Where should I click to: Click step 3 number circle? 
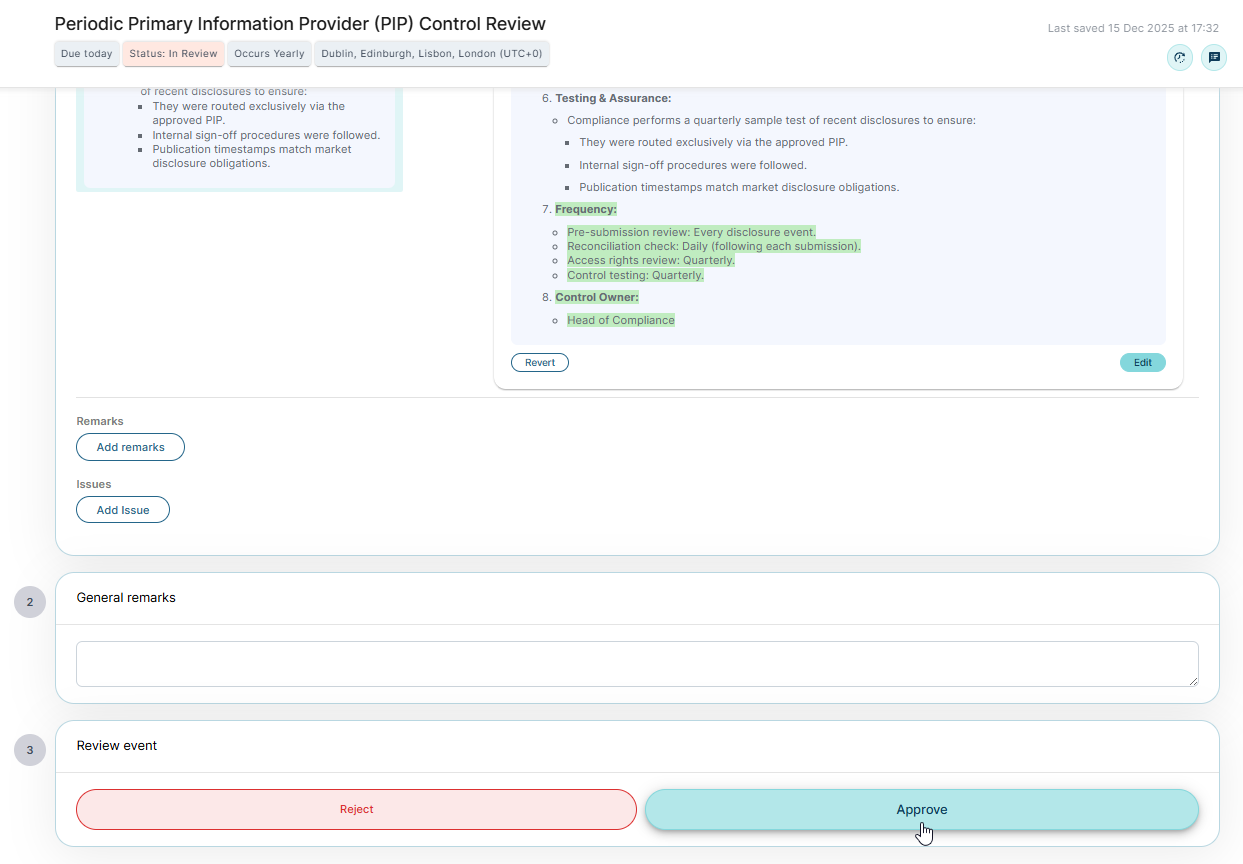[x=30, y=750]
